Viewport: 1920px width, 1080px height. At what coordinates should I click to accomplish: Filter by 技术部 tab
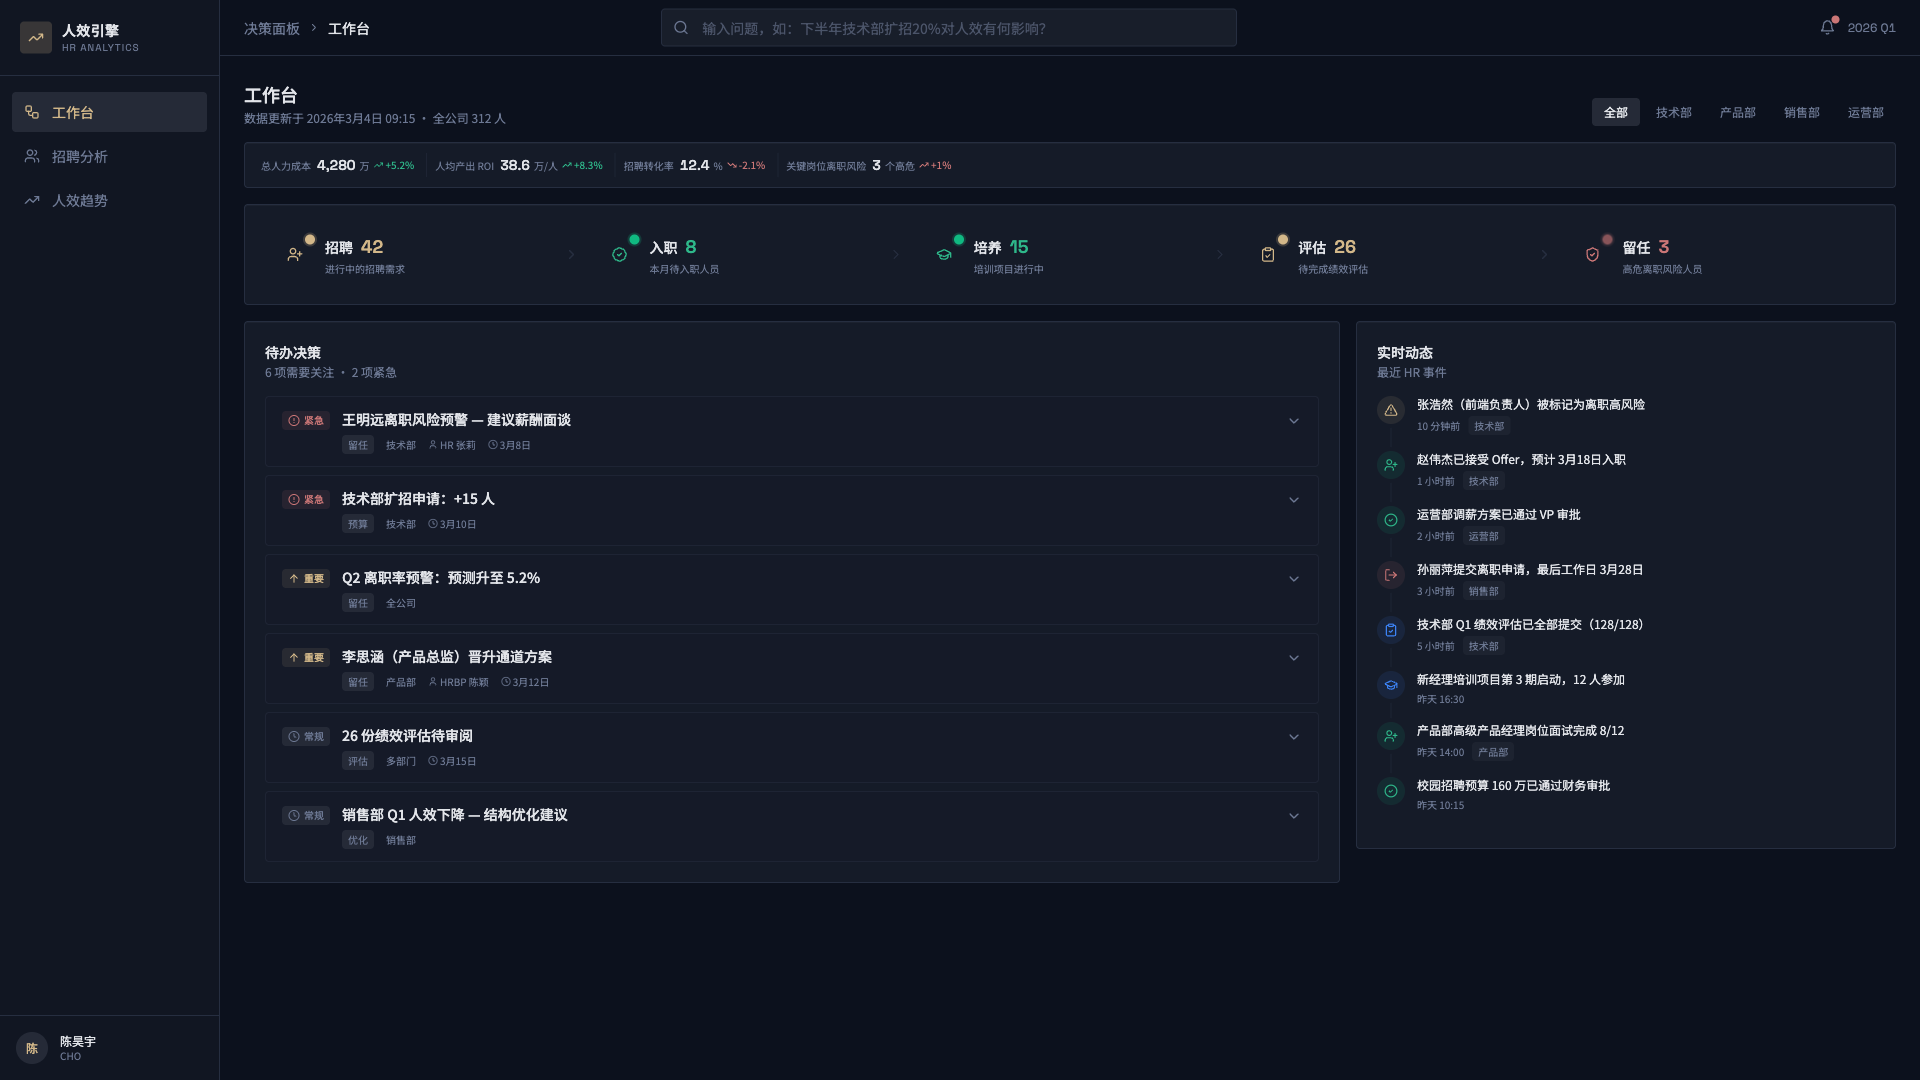[1673, 113]
